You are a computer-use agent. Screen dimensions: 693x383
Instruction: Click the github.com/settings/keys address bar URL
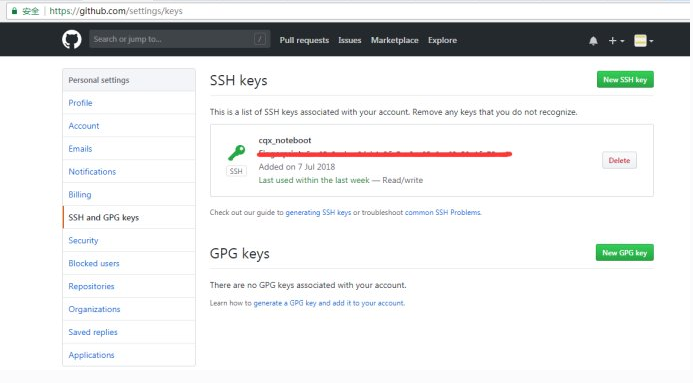tap(116, 11)
